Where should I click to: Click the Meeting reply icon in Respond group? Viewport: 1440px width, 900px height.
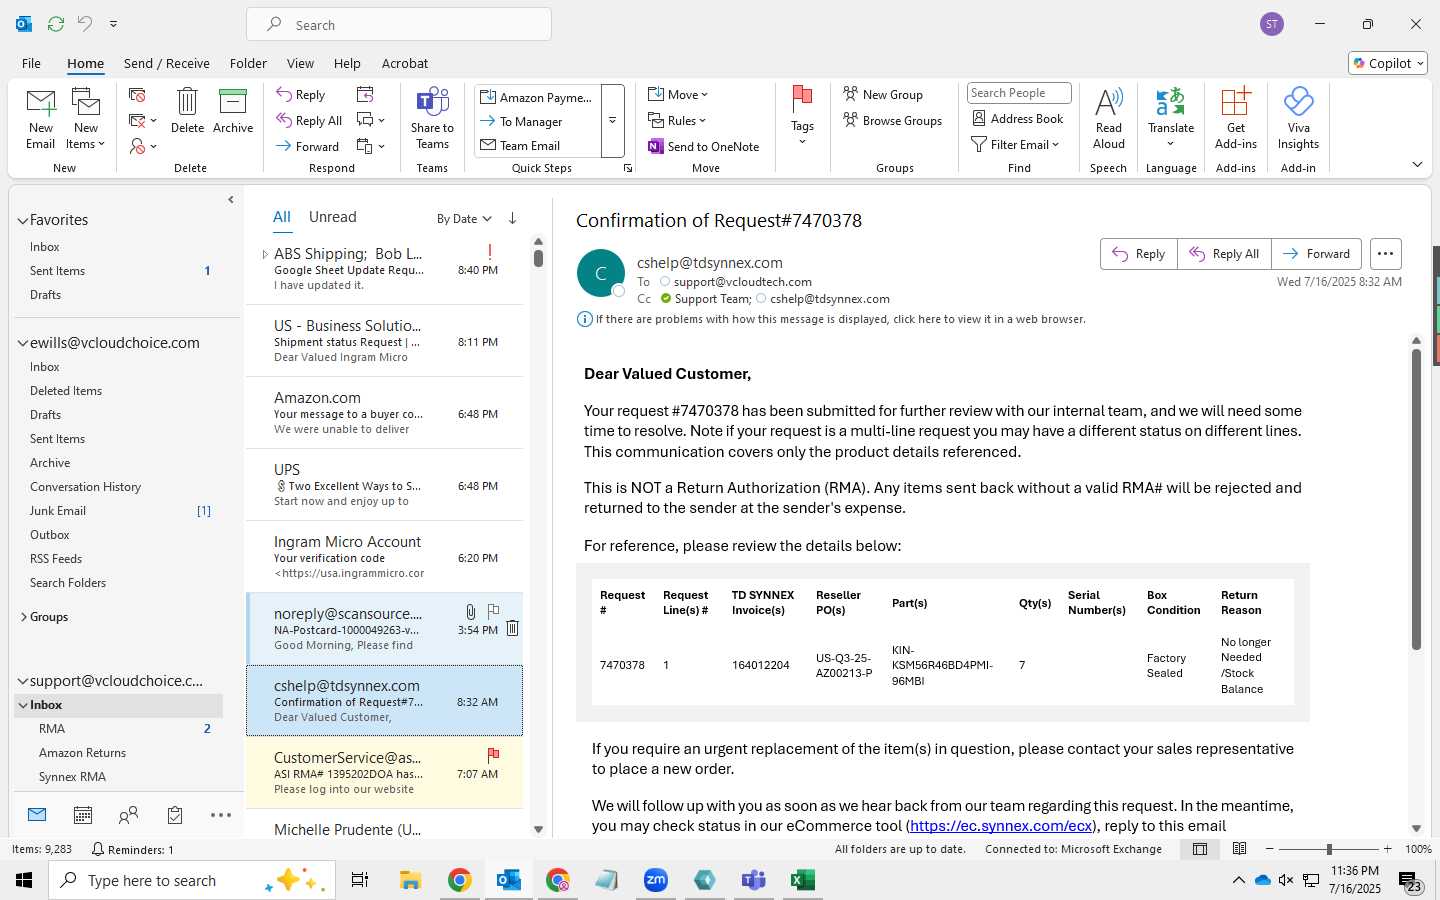click(x=365, y=94)
